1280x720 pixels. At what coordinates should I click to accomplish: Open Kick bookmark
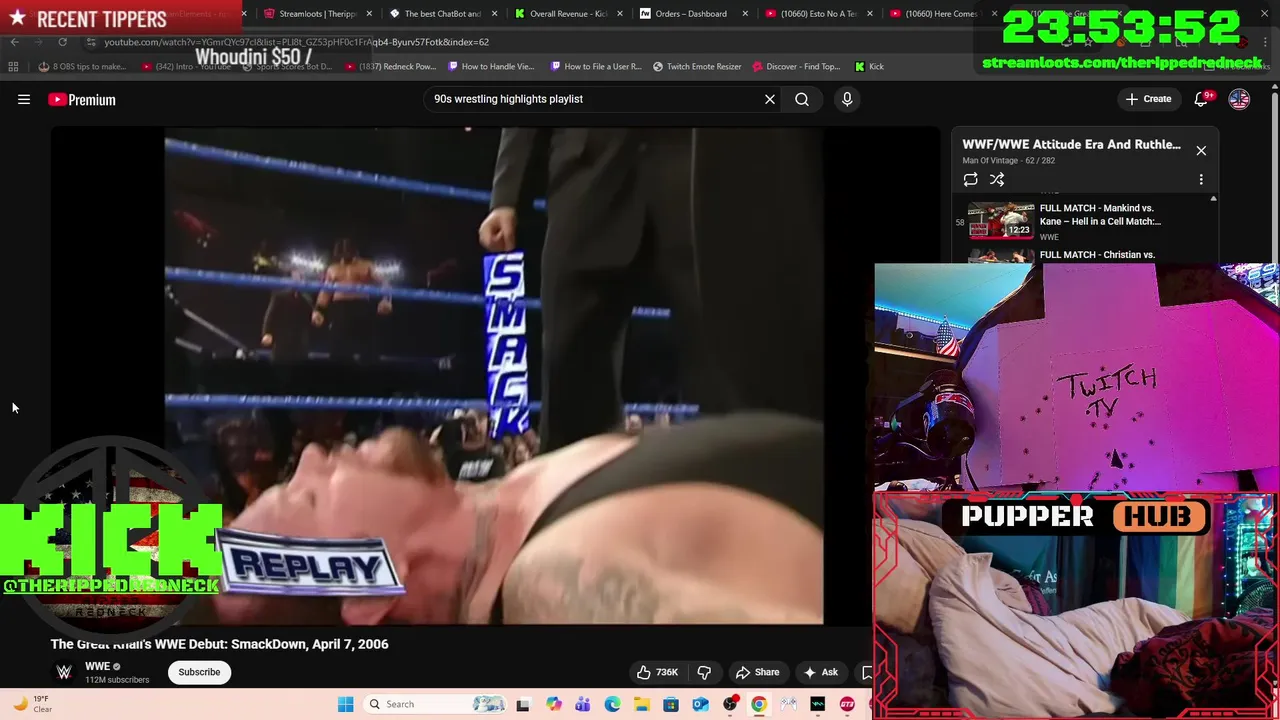869,67
